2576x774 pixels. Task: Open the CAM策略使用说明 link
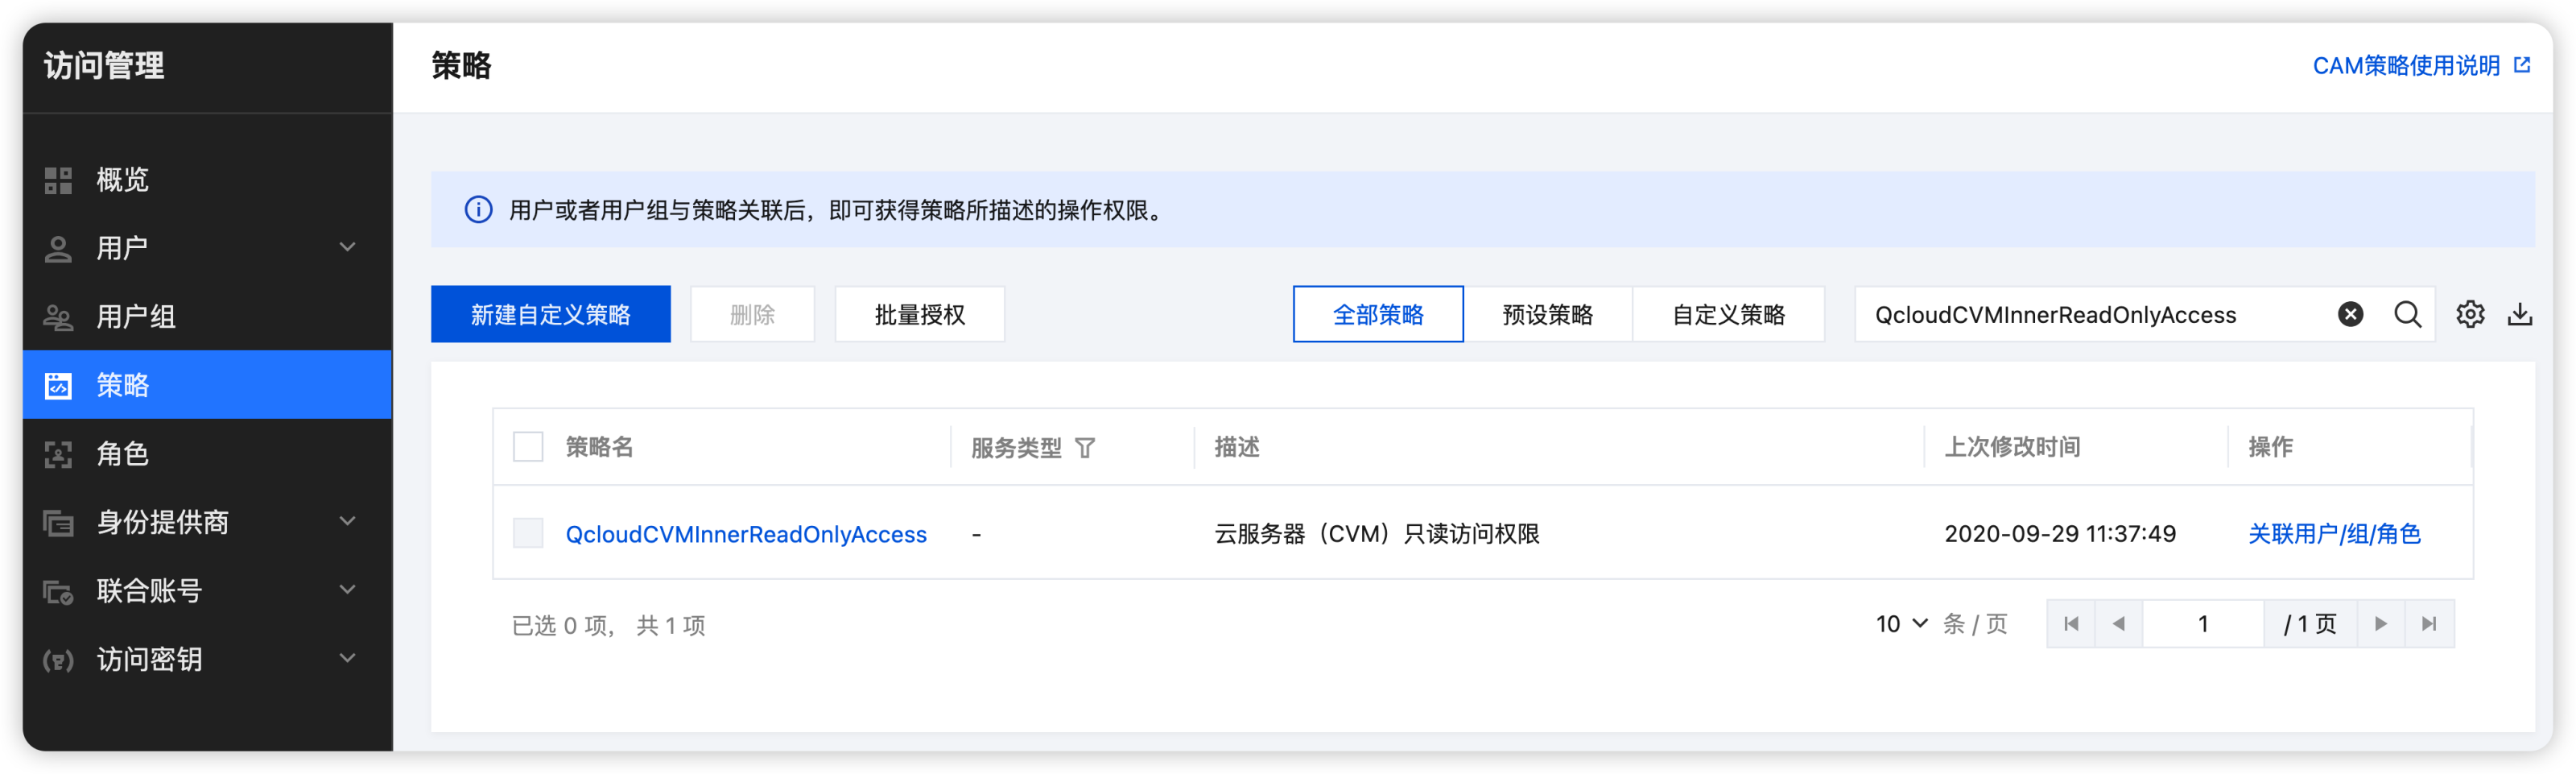point(2406,66)
